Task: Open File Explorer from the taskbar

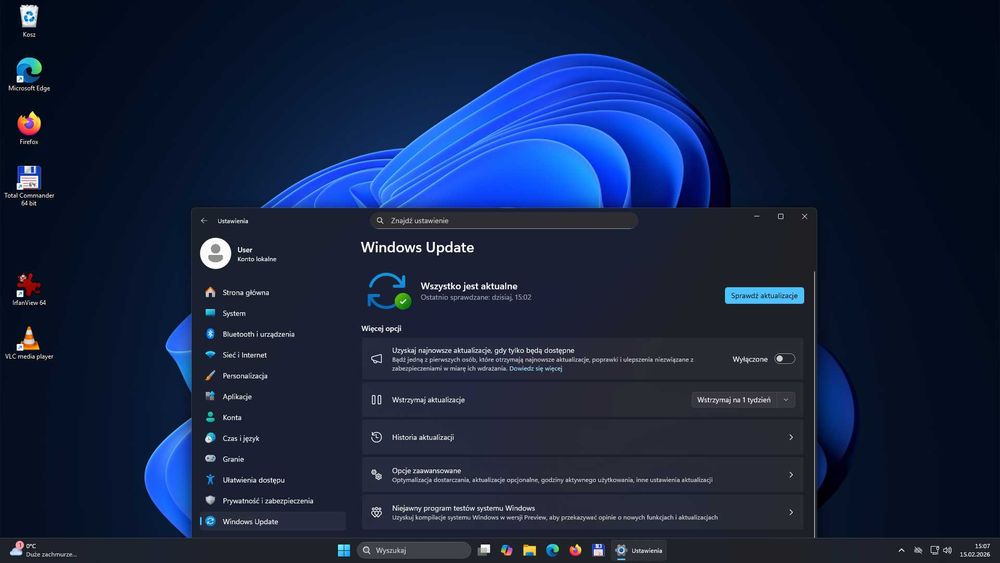Action: coord(529,550)
